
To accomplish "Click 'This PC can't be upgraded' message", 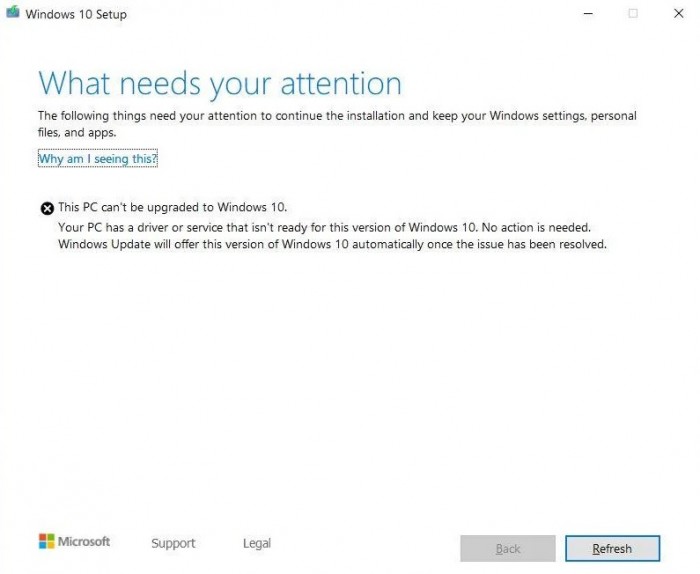I will click(172, 207).
